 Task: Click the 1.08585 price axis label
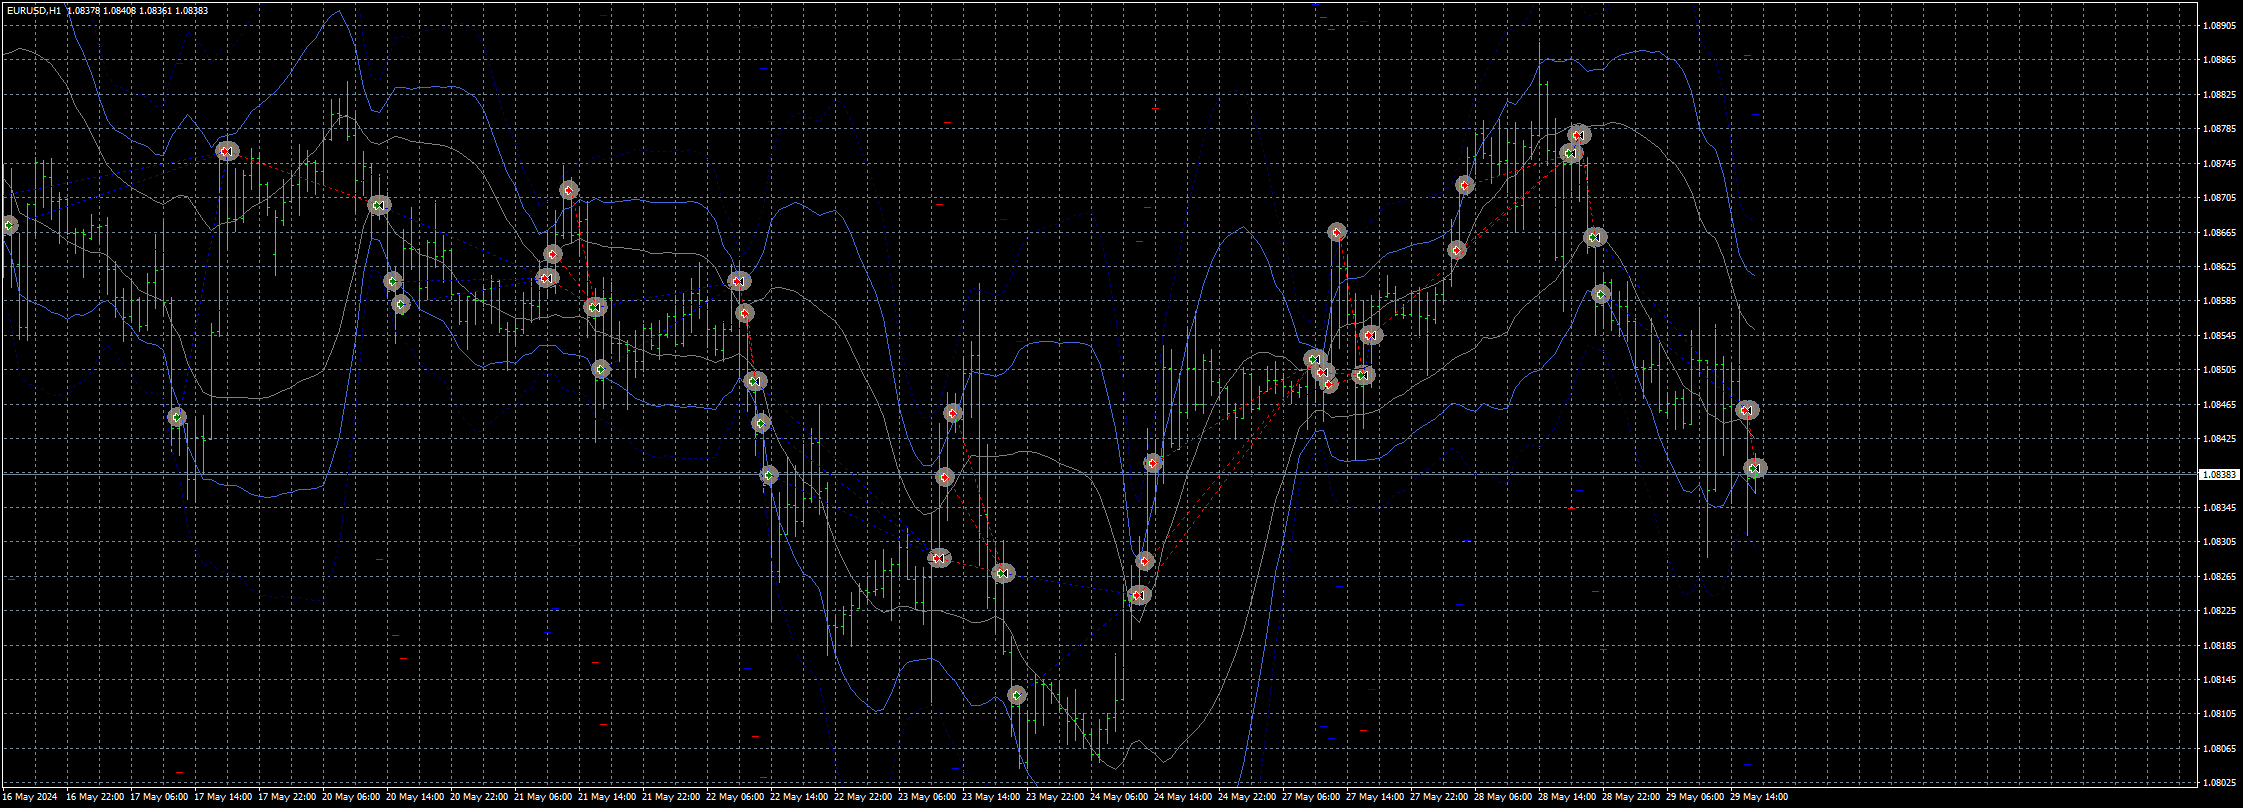(2219, 301)
